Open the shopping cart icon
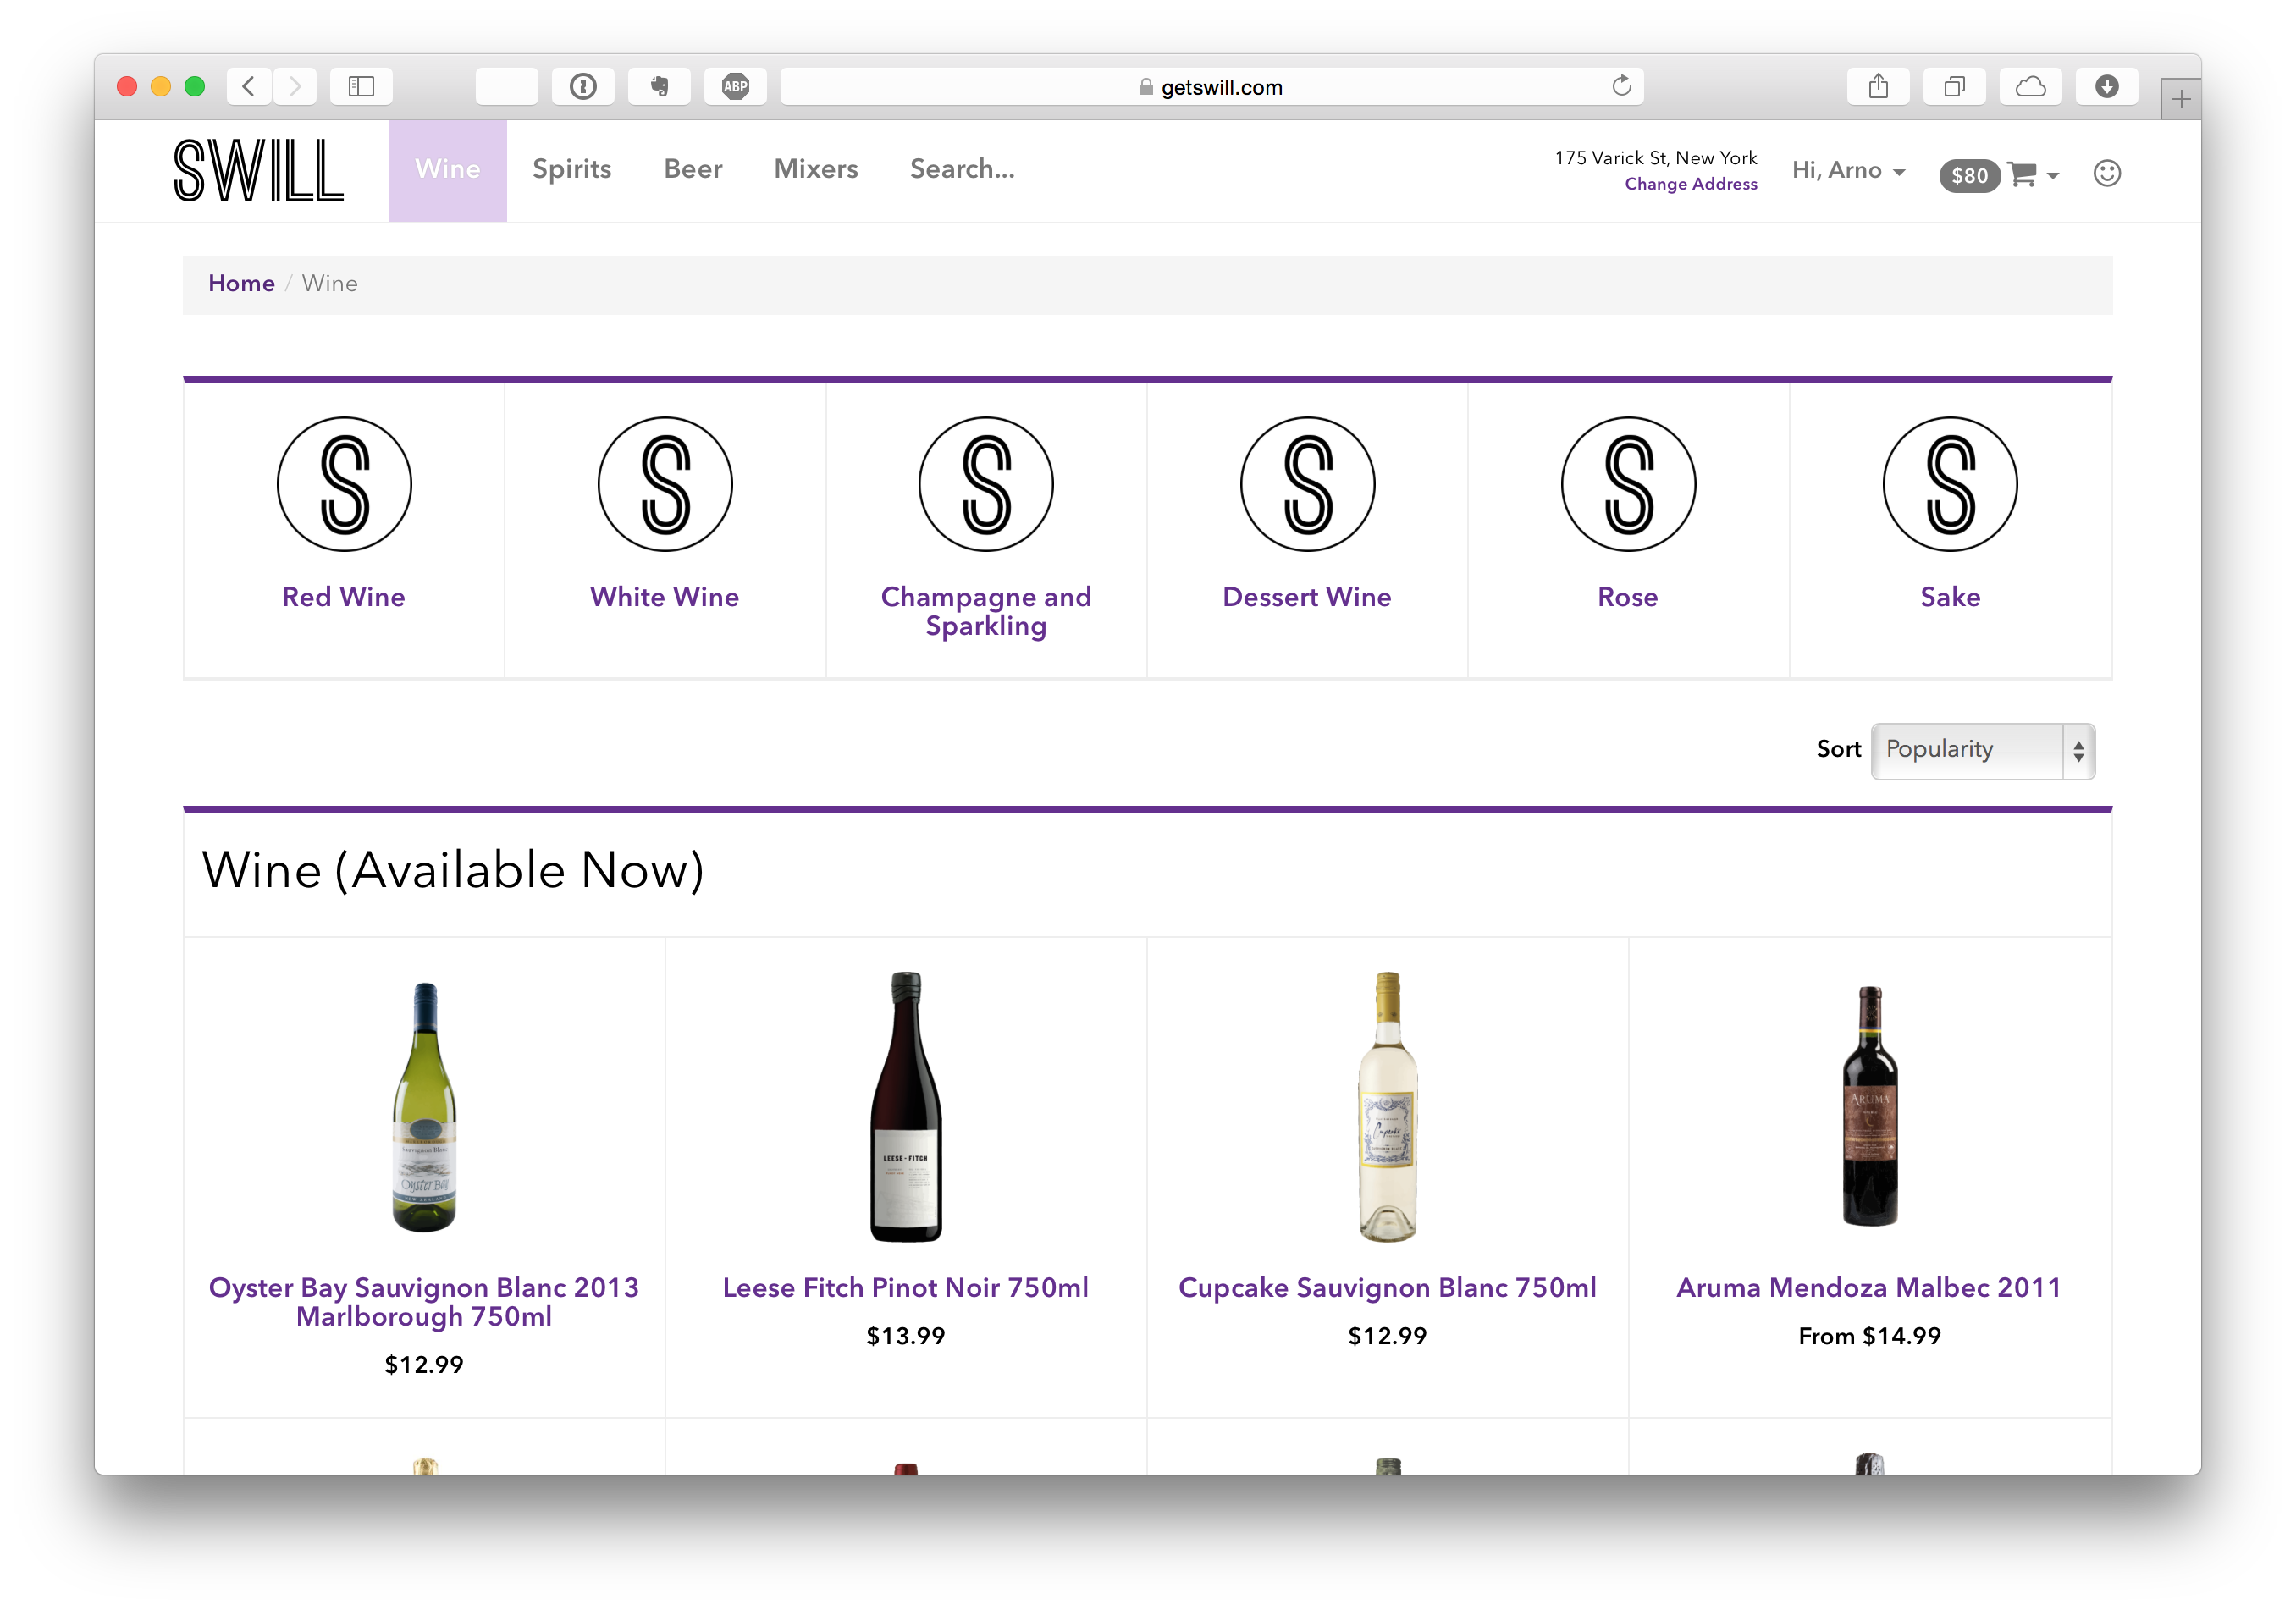The width and height of the screenshot is (2296, 1610). tap(2022, 174)
